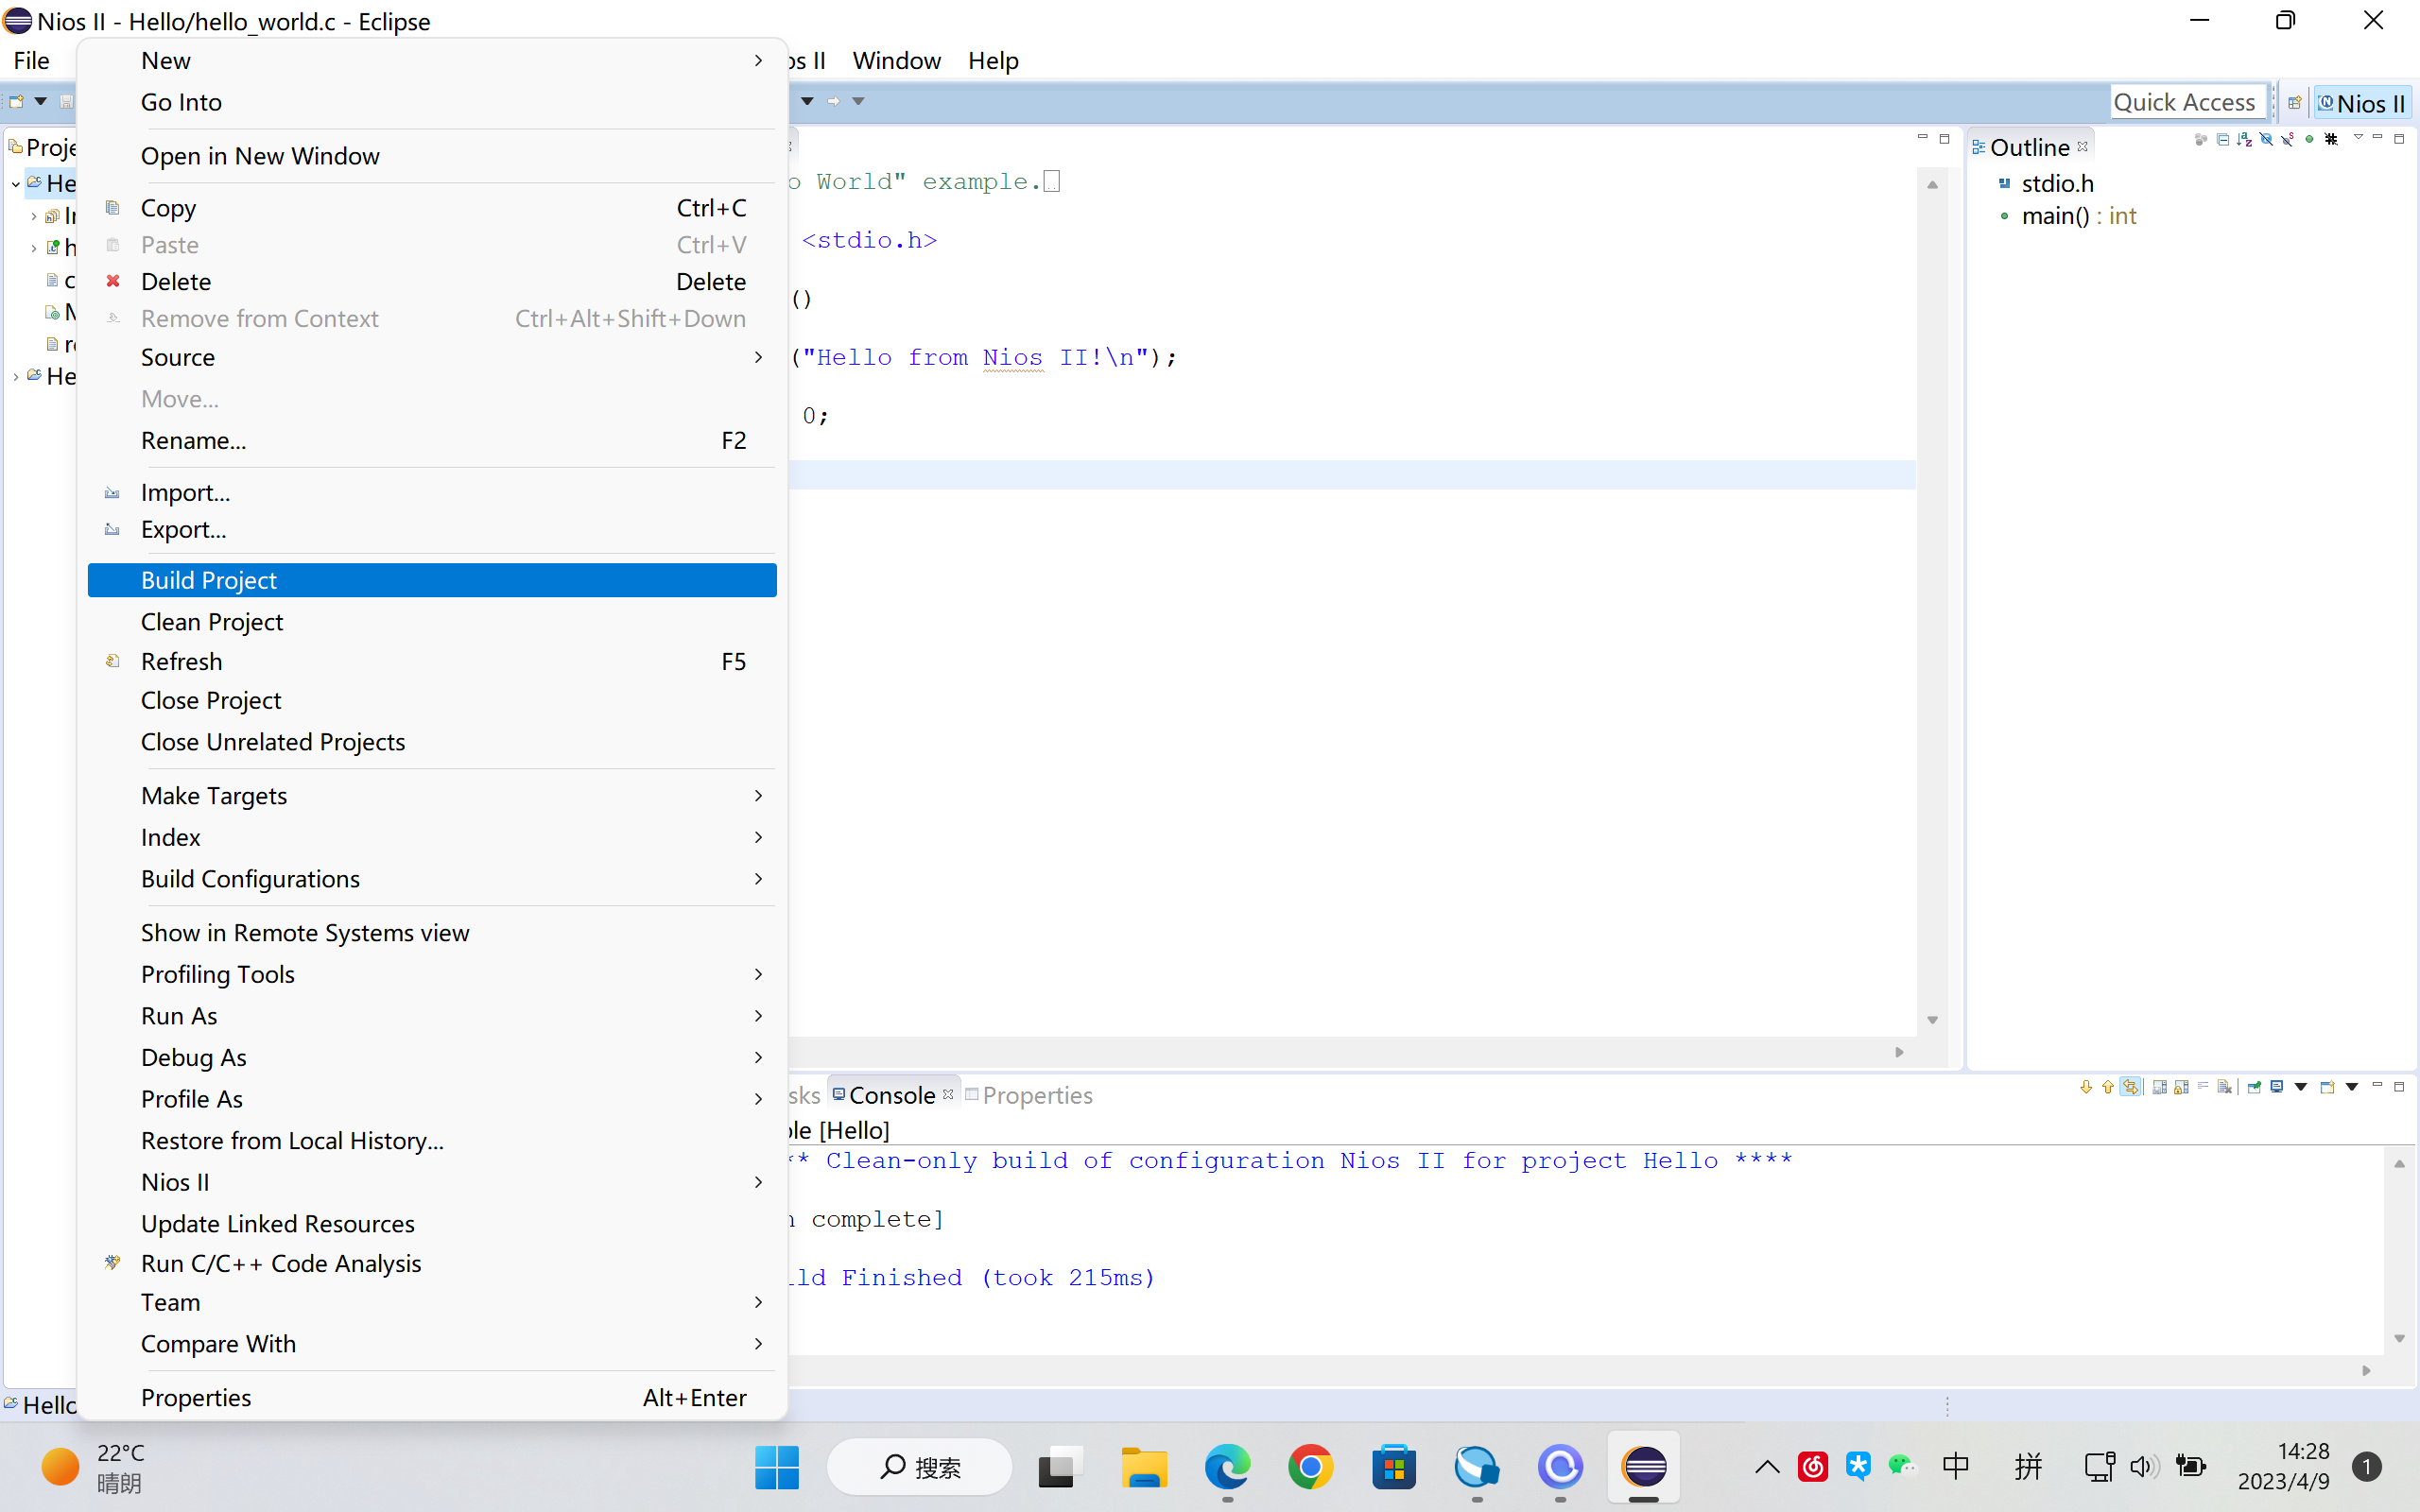This screenshot has height=1512, width=2420.
Task: Click the Sort alphabetically icon in Outline
Action: (2244, 139)
